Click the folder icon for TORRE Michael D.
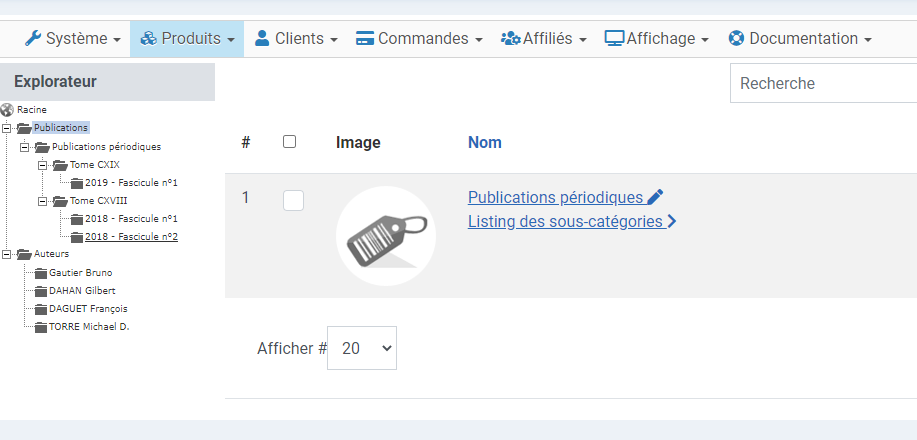The width and height of the screenshot is (917, 440). (x=41, y=327)
